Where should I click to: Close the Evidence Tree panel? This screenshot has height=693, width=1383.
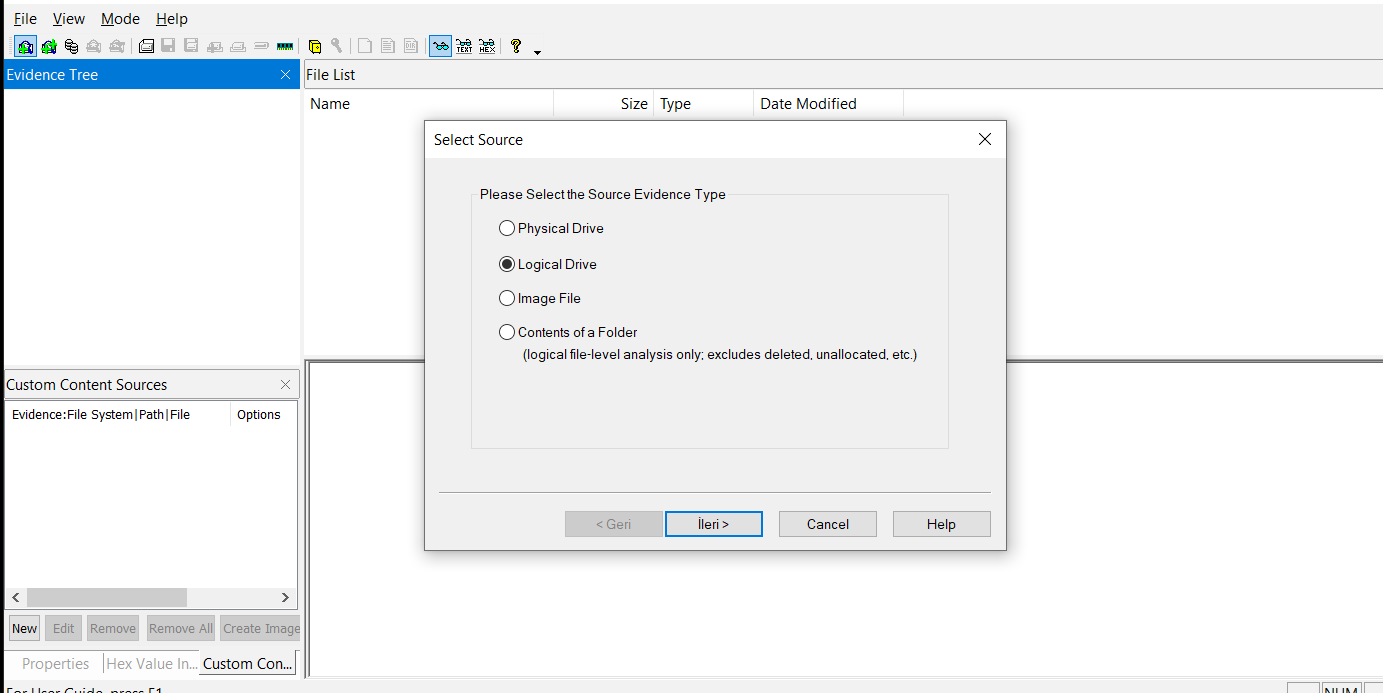(x=285, y=75)
